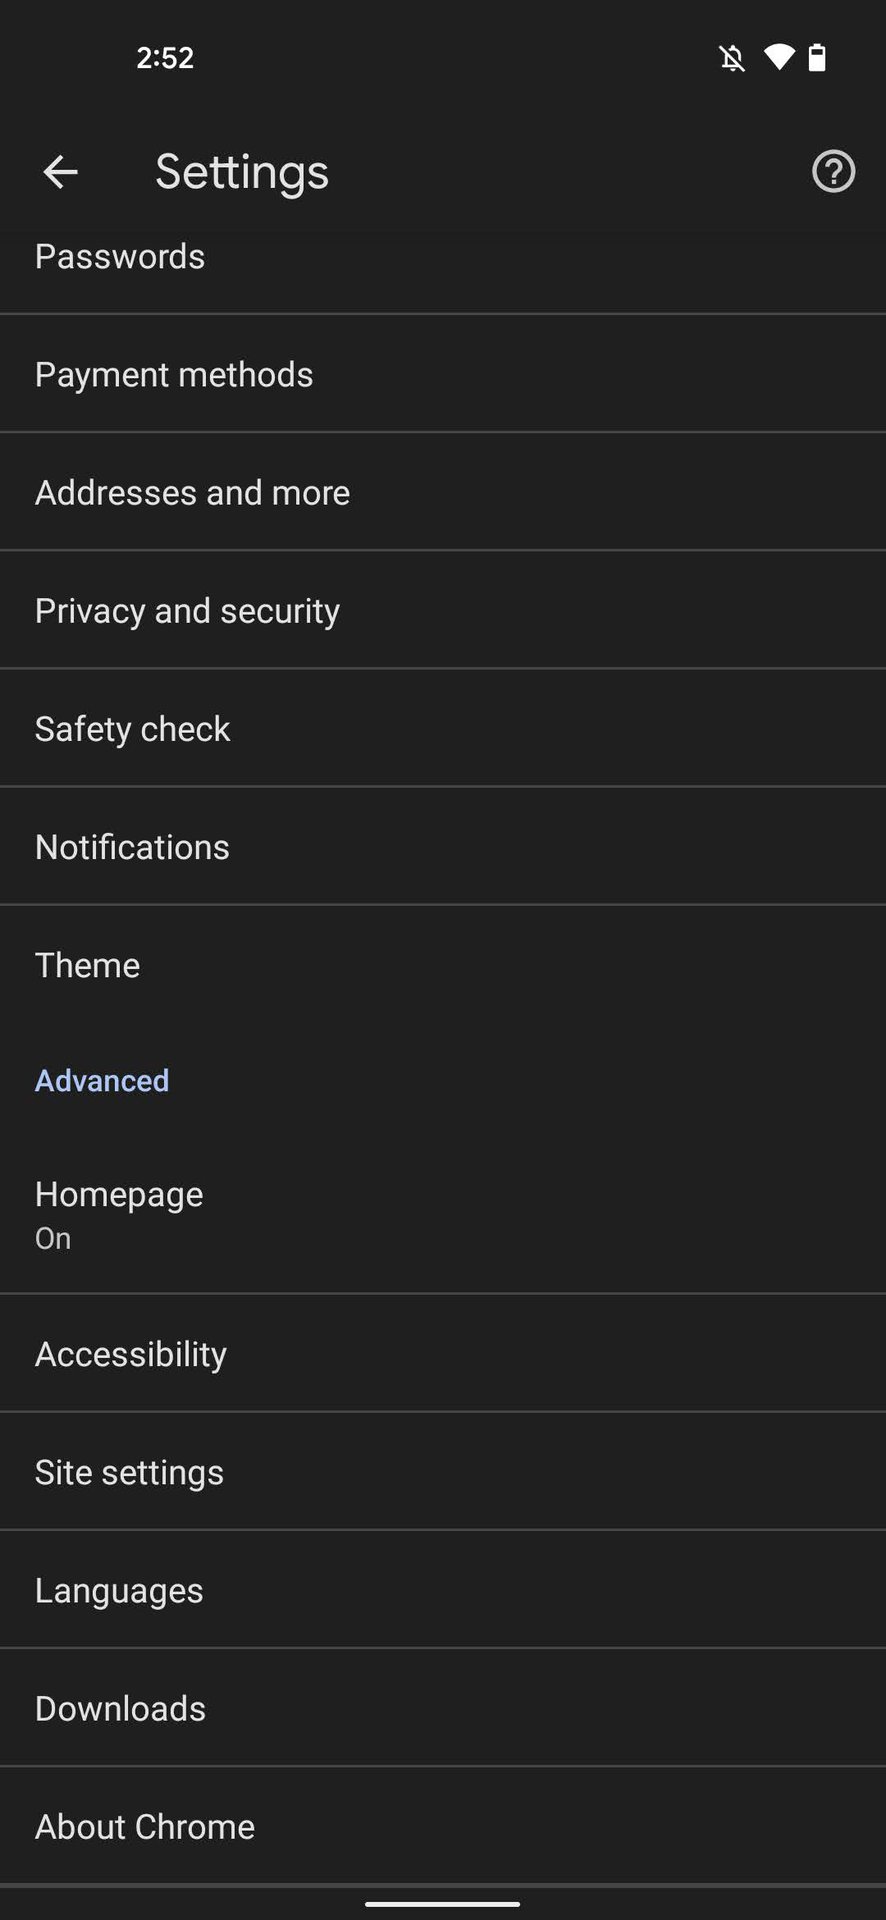Viewport: 886px width, 1920px height.
Task: Open Notifications settings
Action: pos(132,847)
